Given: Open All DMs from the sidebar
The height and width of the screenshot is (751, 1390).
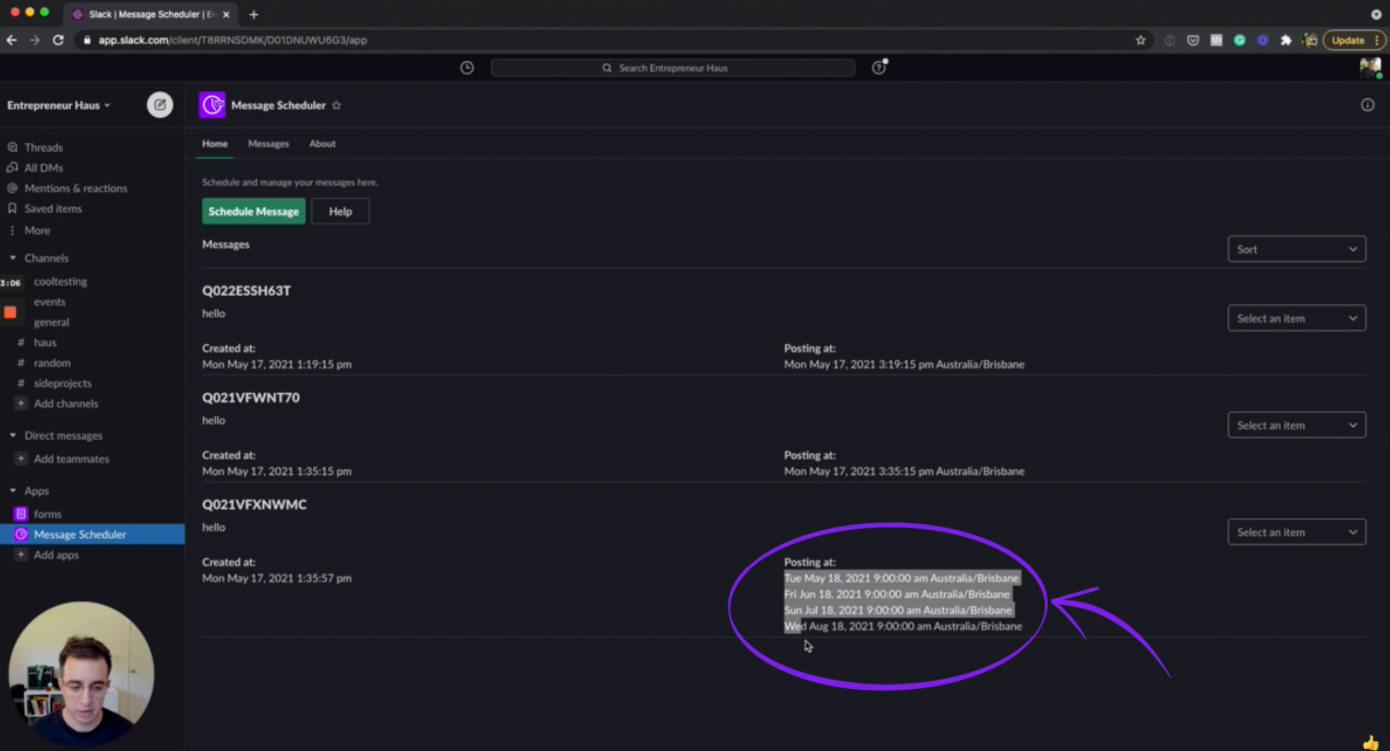Looking at the screenshot, I should point(14,167).
